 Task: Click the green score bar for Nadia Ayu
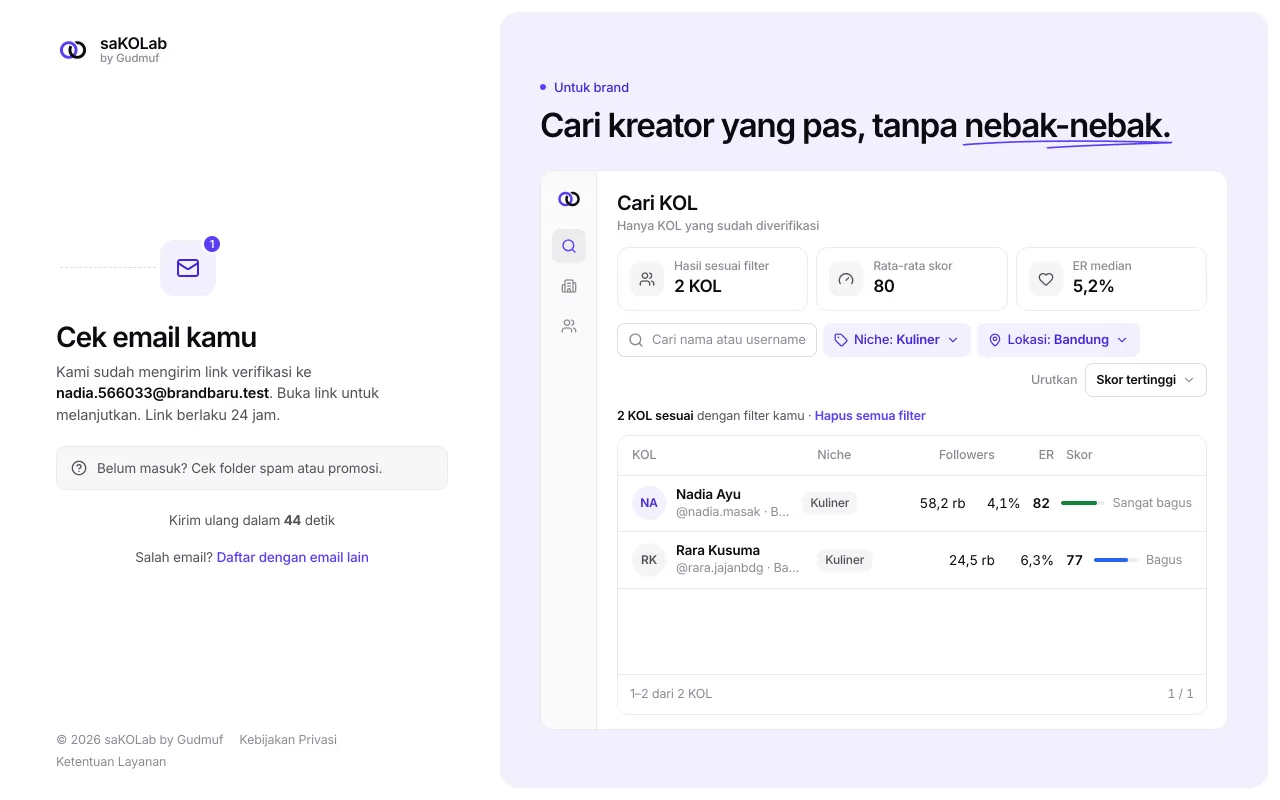[x=1083, y=503]
